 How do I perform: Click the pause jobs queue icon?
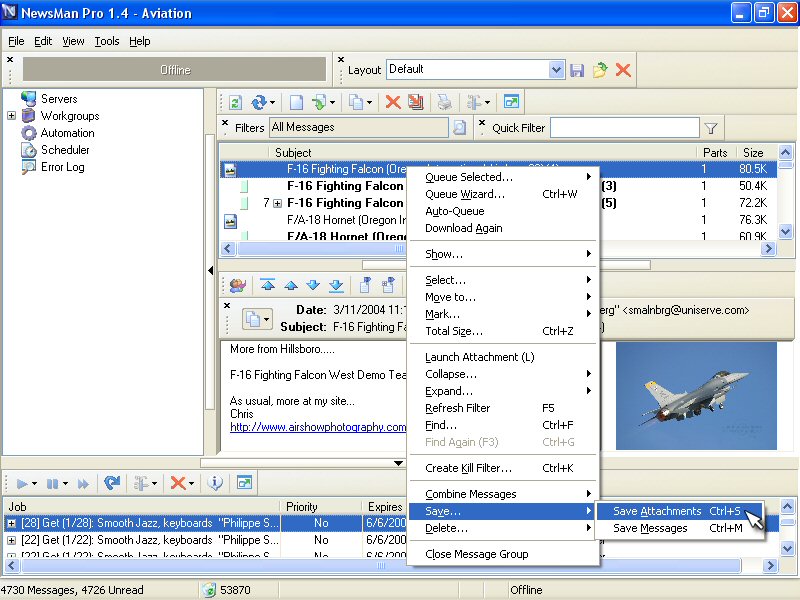(52, 483)
